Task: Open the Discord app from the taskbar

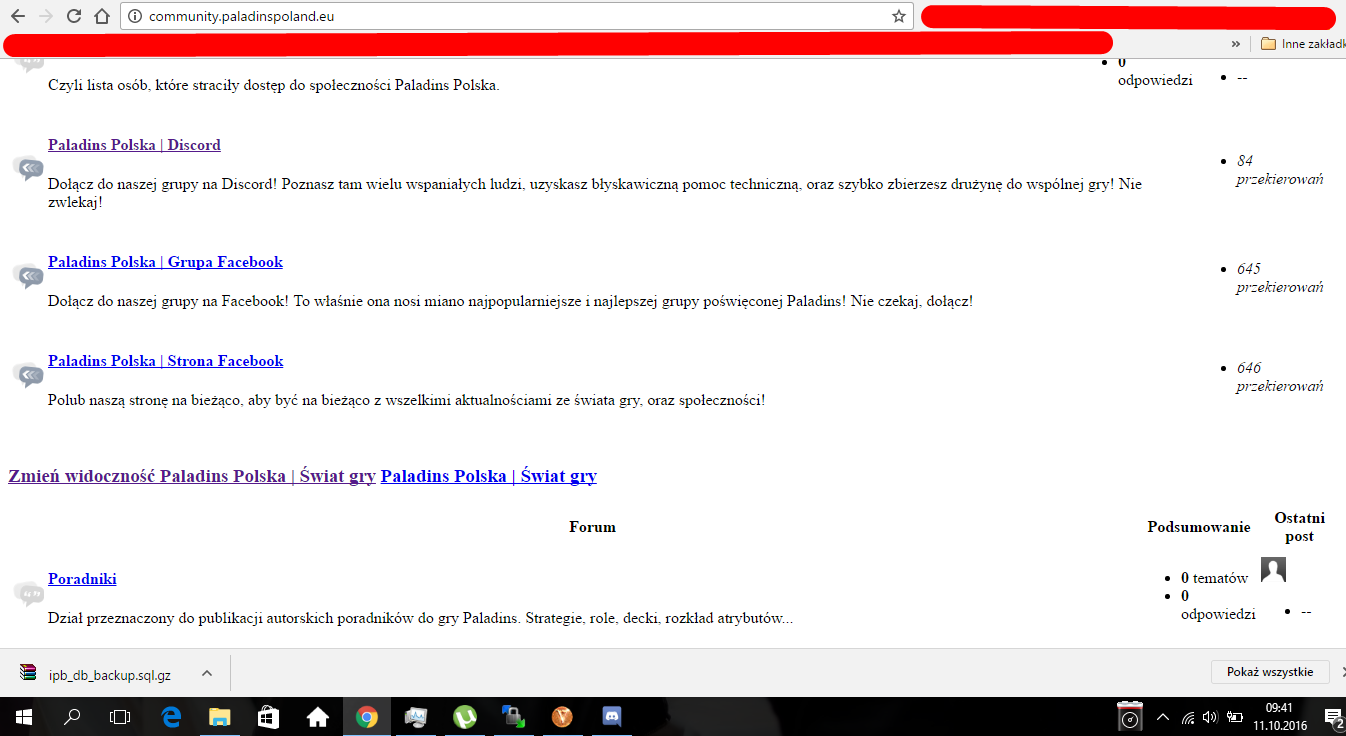Action: tap(612, 717)
